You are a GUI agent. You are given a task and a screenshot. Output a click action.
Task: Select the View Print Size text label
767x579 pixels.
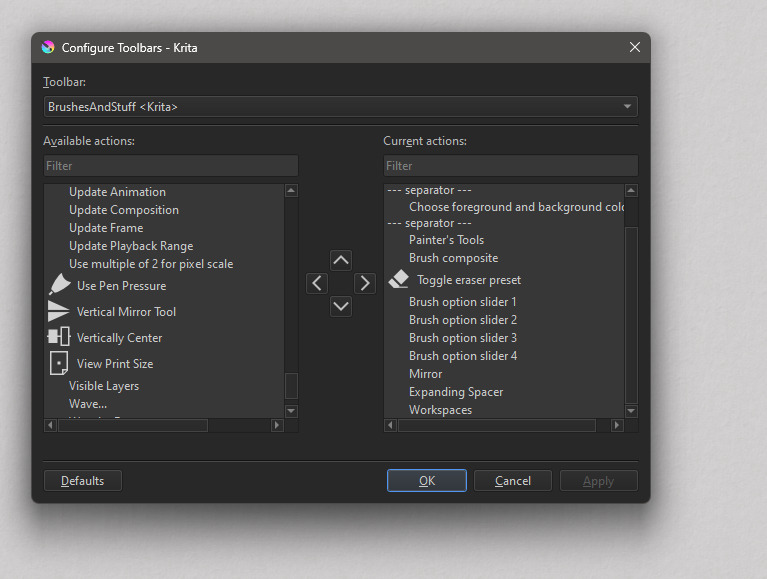(x=115, y=363)
